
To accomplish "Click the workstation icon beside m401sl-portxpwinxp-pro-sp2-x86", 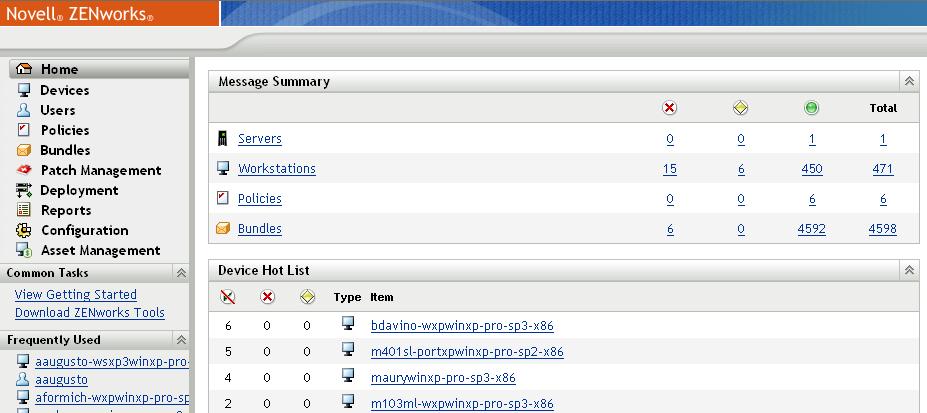I will tap(348, 350).
